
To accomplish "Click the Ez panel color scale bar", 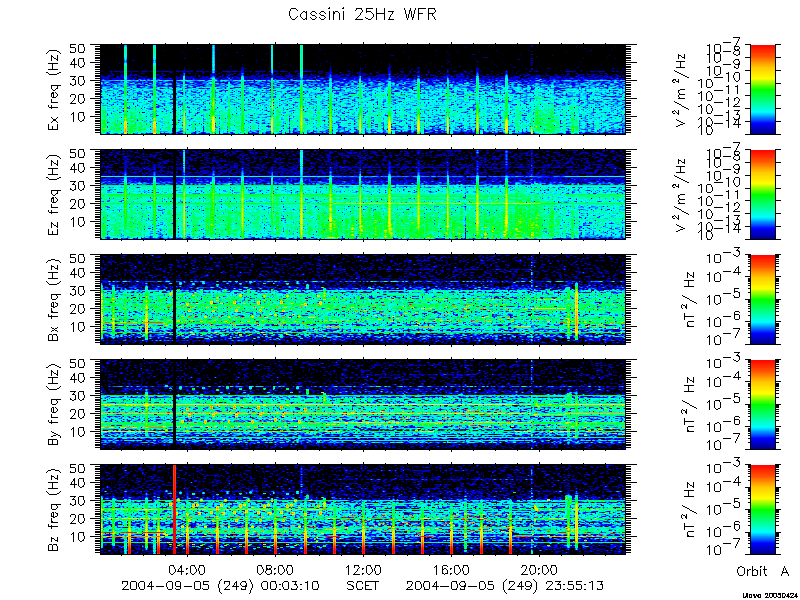I will 762,194.
